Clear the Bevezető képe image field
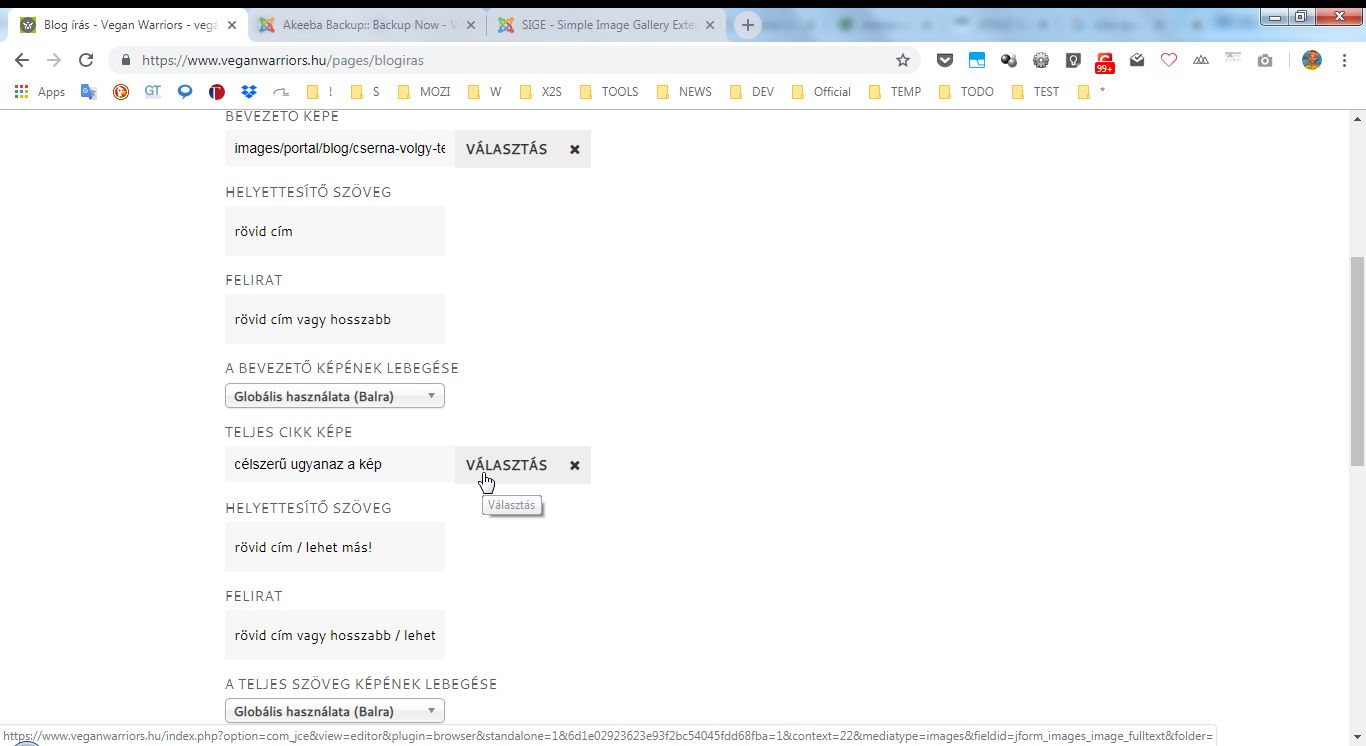 (575, 149)
